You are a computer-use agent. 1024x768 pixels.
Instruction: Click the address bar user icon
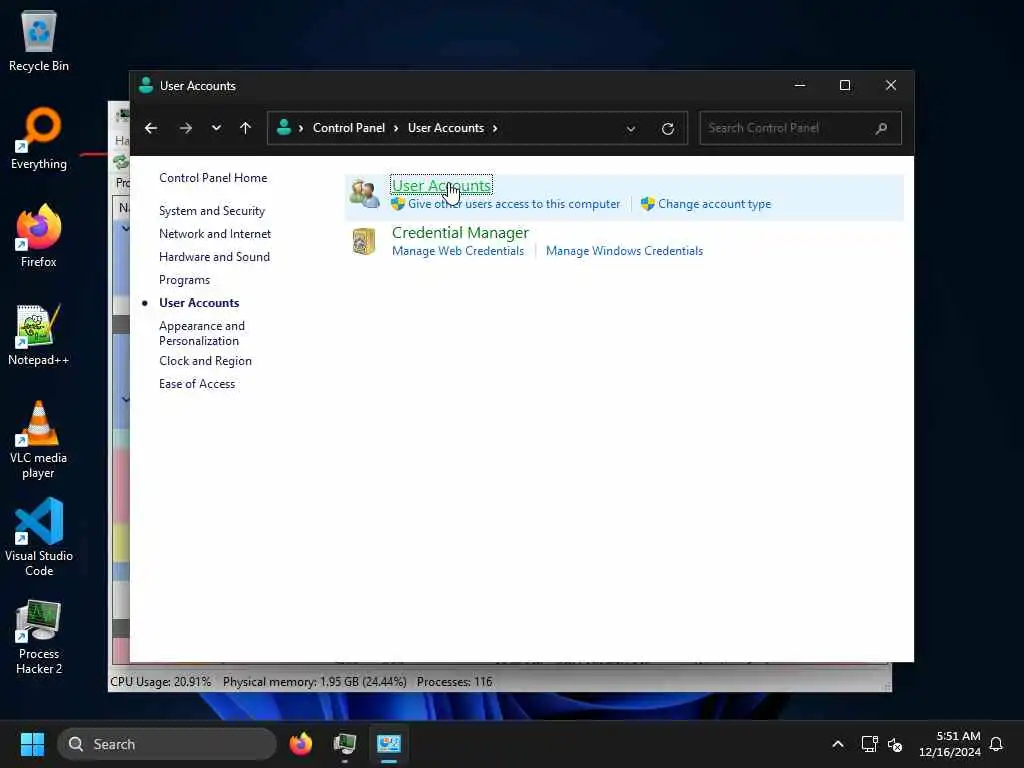tap(284, 127)
